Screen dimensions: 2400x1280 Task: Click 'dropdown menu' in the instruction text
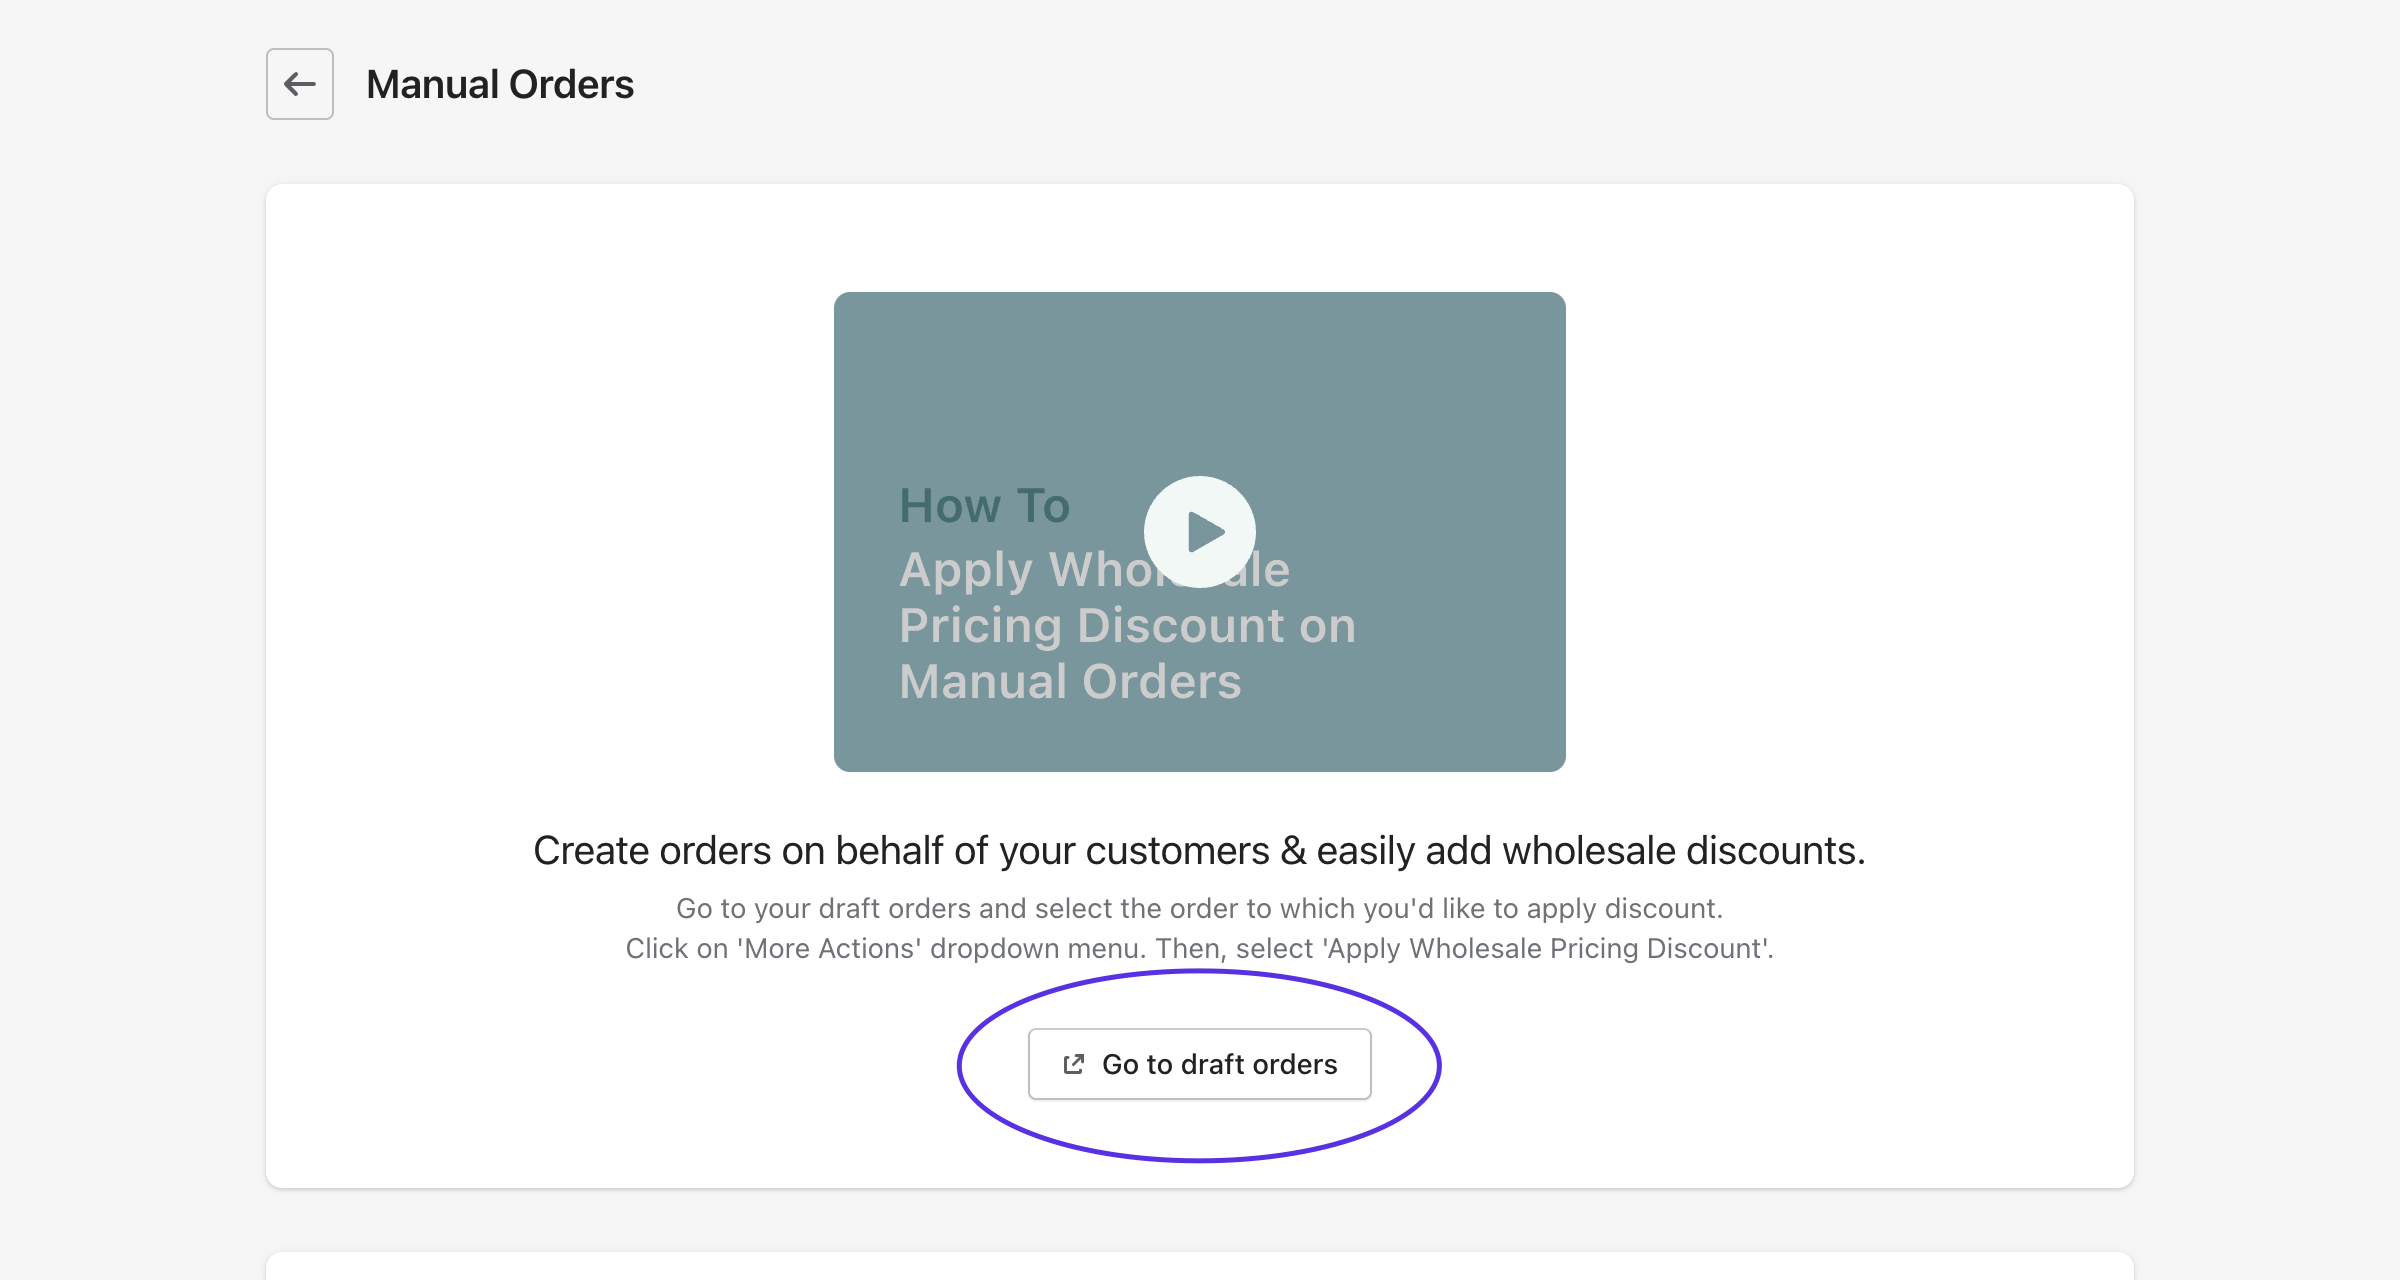point(1038,948)
